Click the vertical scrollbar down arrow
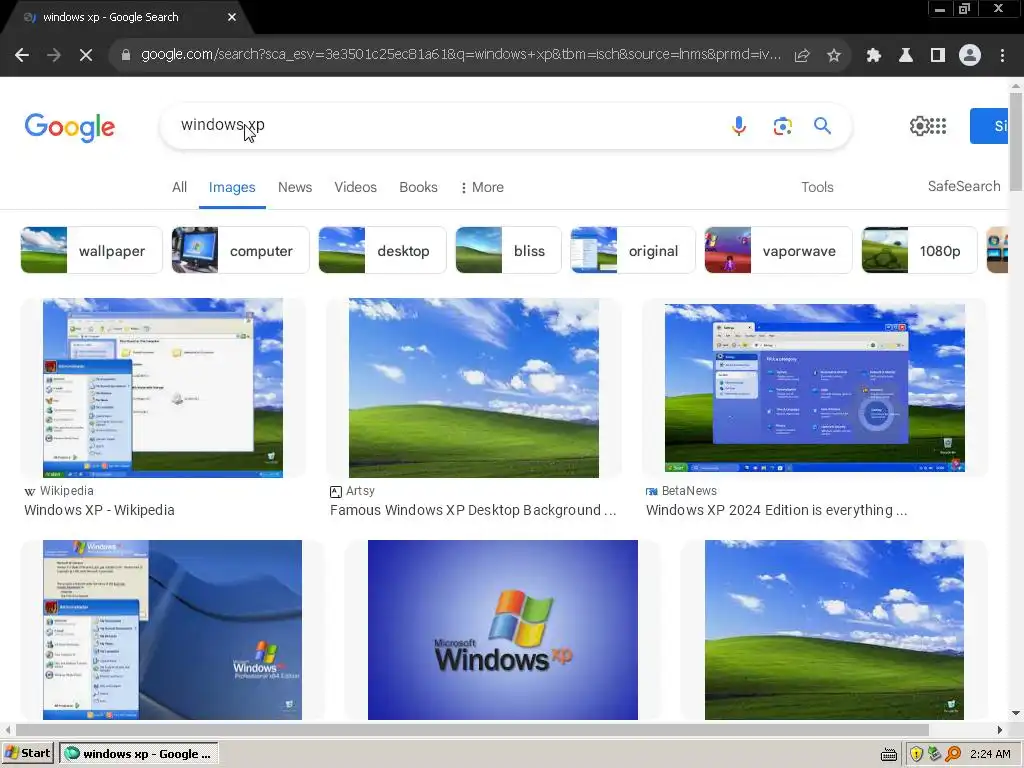Viewport: 1024px width, 768px height. coord(1016,713)
